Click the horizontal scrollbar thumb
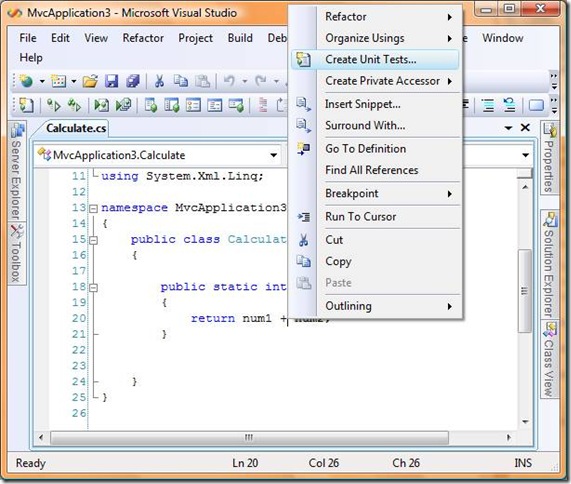 [249, 438]
